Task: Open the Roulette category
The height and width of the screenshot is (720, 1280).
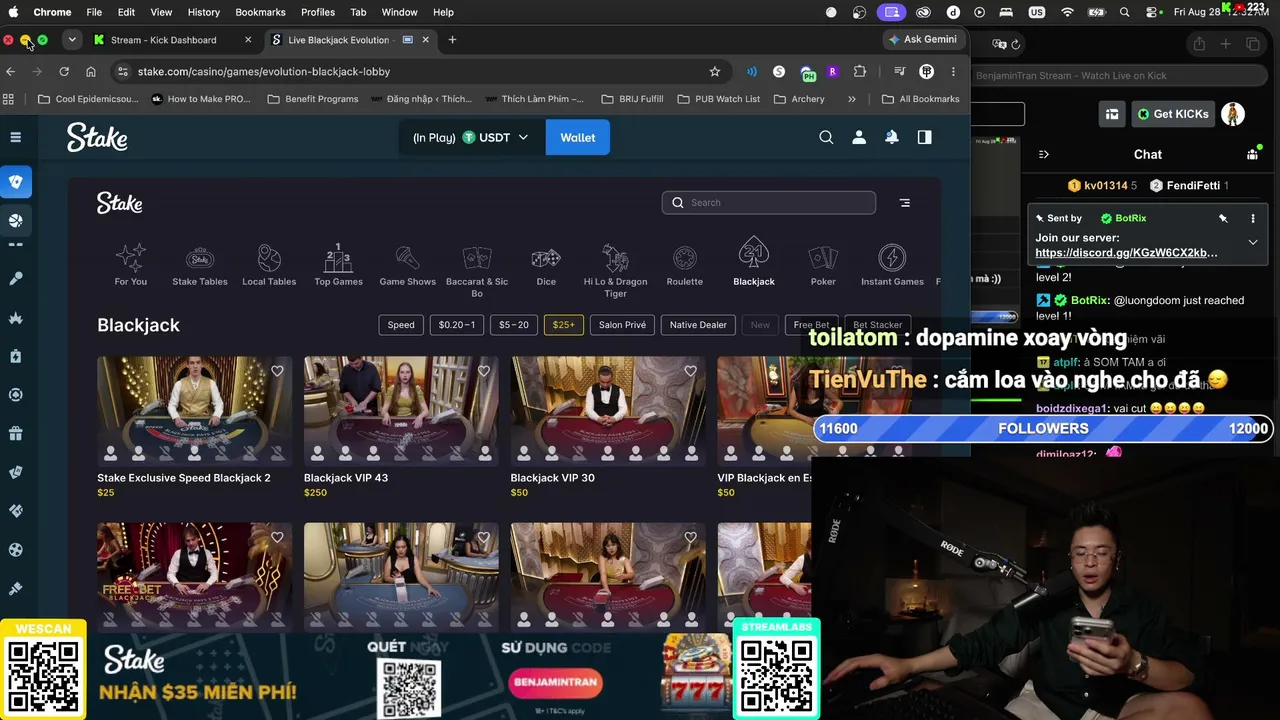Action: (685, 266)
